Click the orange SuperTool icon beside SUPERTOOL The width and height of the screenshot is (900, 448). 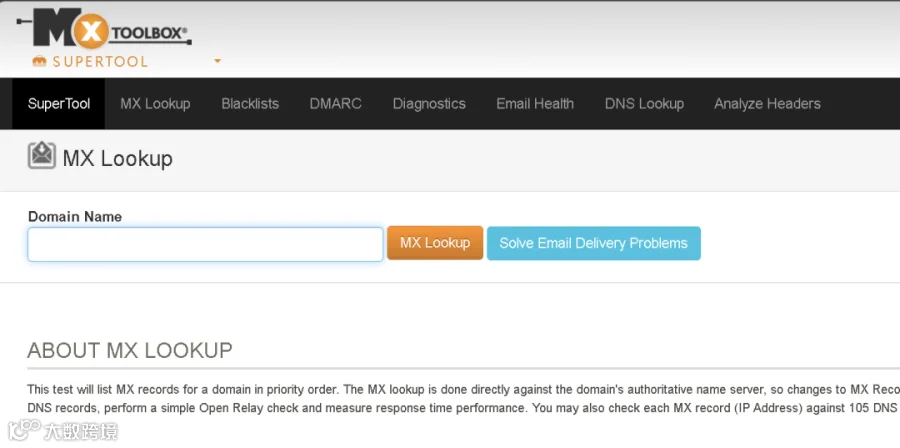[39, 61]
